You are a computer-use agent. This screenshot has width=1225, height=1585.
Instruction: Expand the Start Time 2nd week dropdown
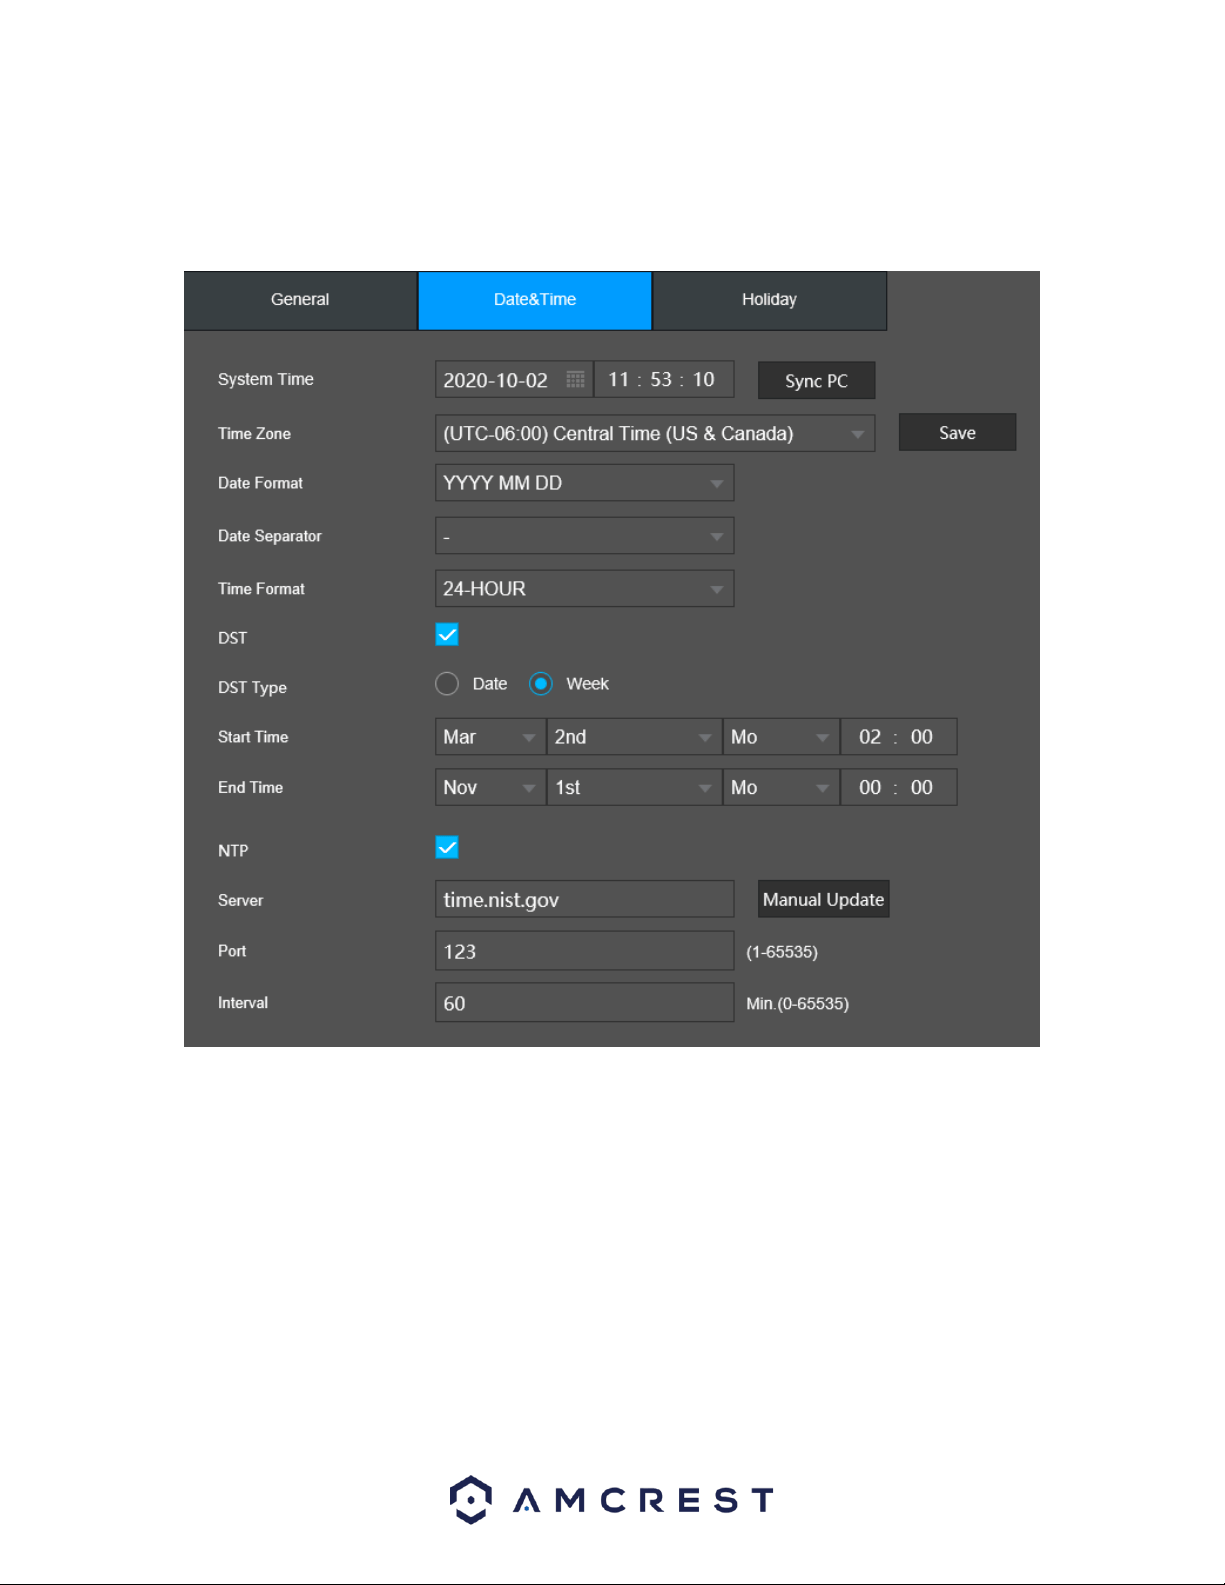(x=634, y=737)
